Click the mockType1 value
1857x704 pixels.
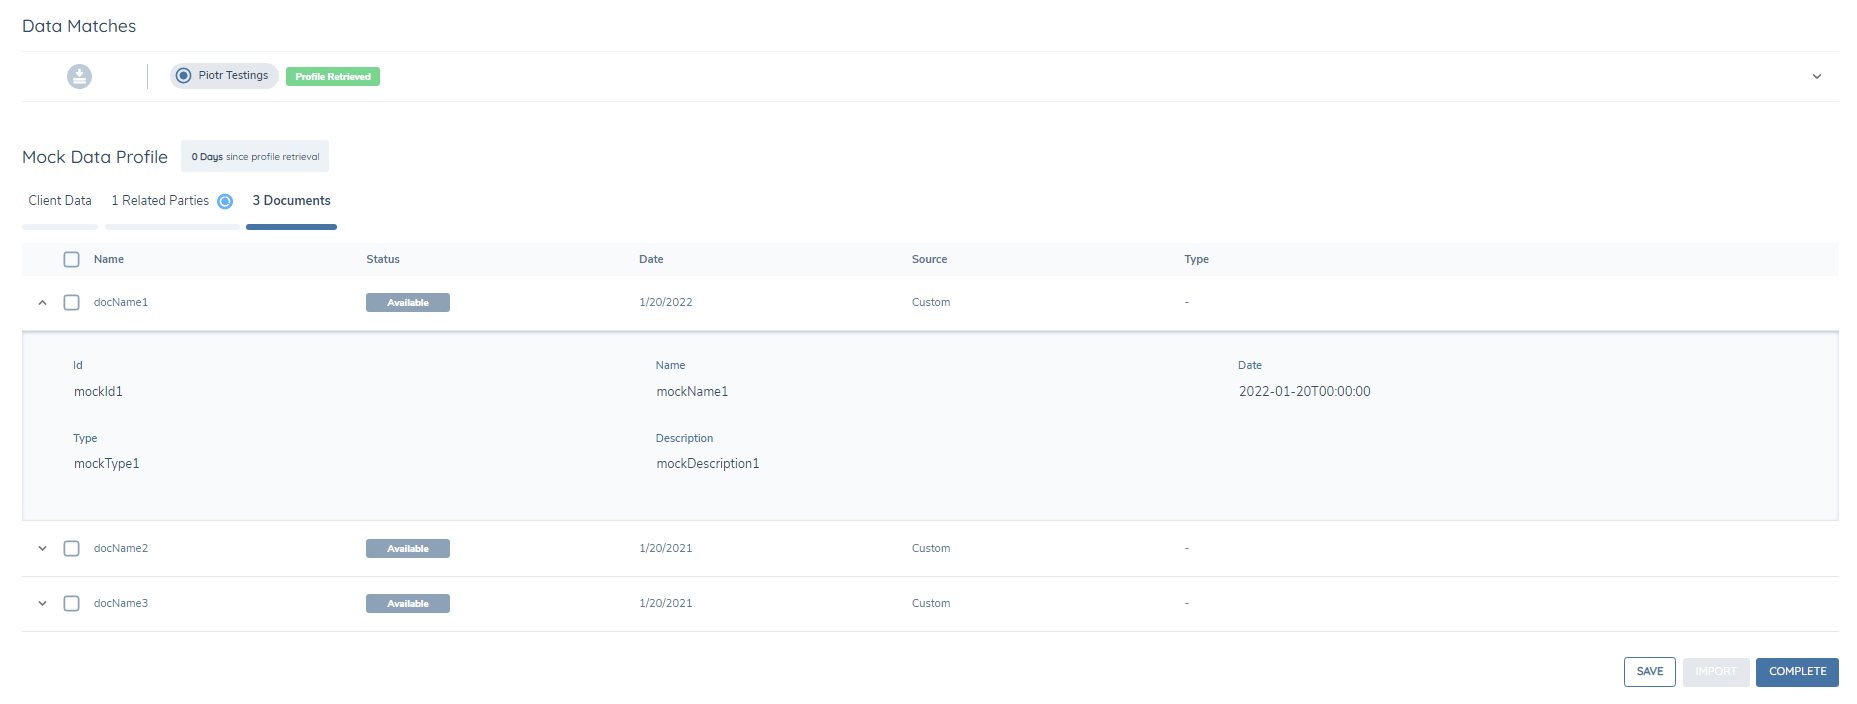click(x=106, y=463)
